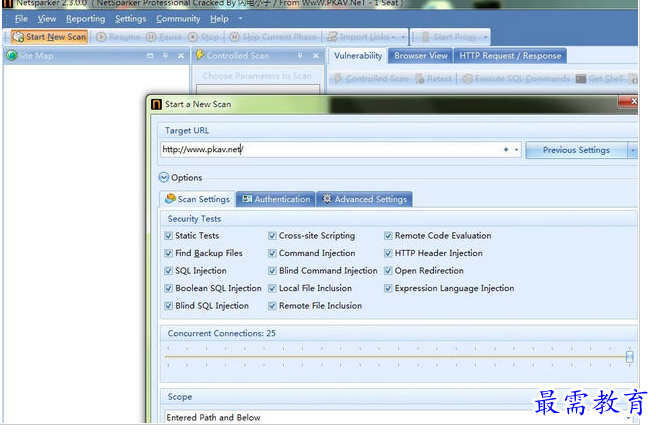Expand the menu bar overflow arrow

(x=240, y=19)
